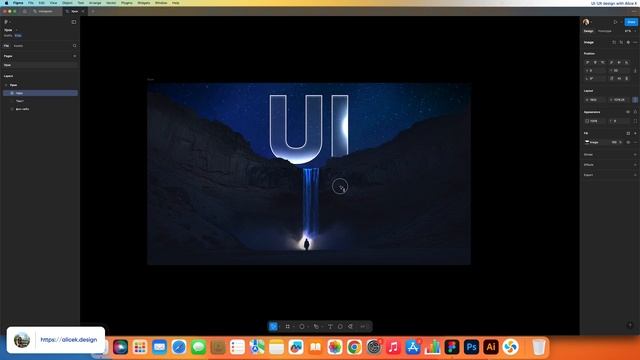The width and height of the screenshot is (640, 360).
Task: Select the Pen tool in toolbar
Action: pyautogui.click(x=316, y=327)
